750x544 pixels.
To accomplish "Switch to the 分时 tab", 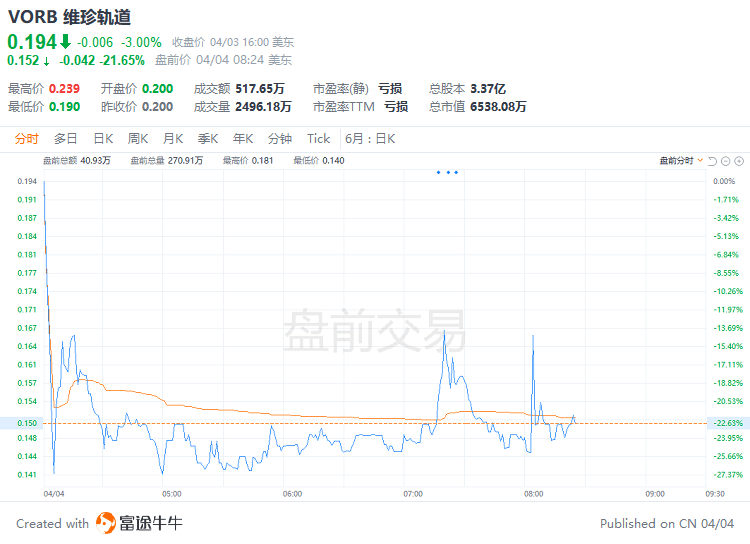I will pos(27,139).
